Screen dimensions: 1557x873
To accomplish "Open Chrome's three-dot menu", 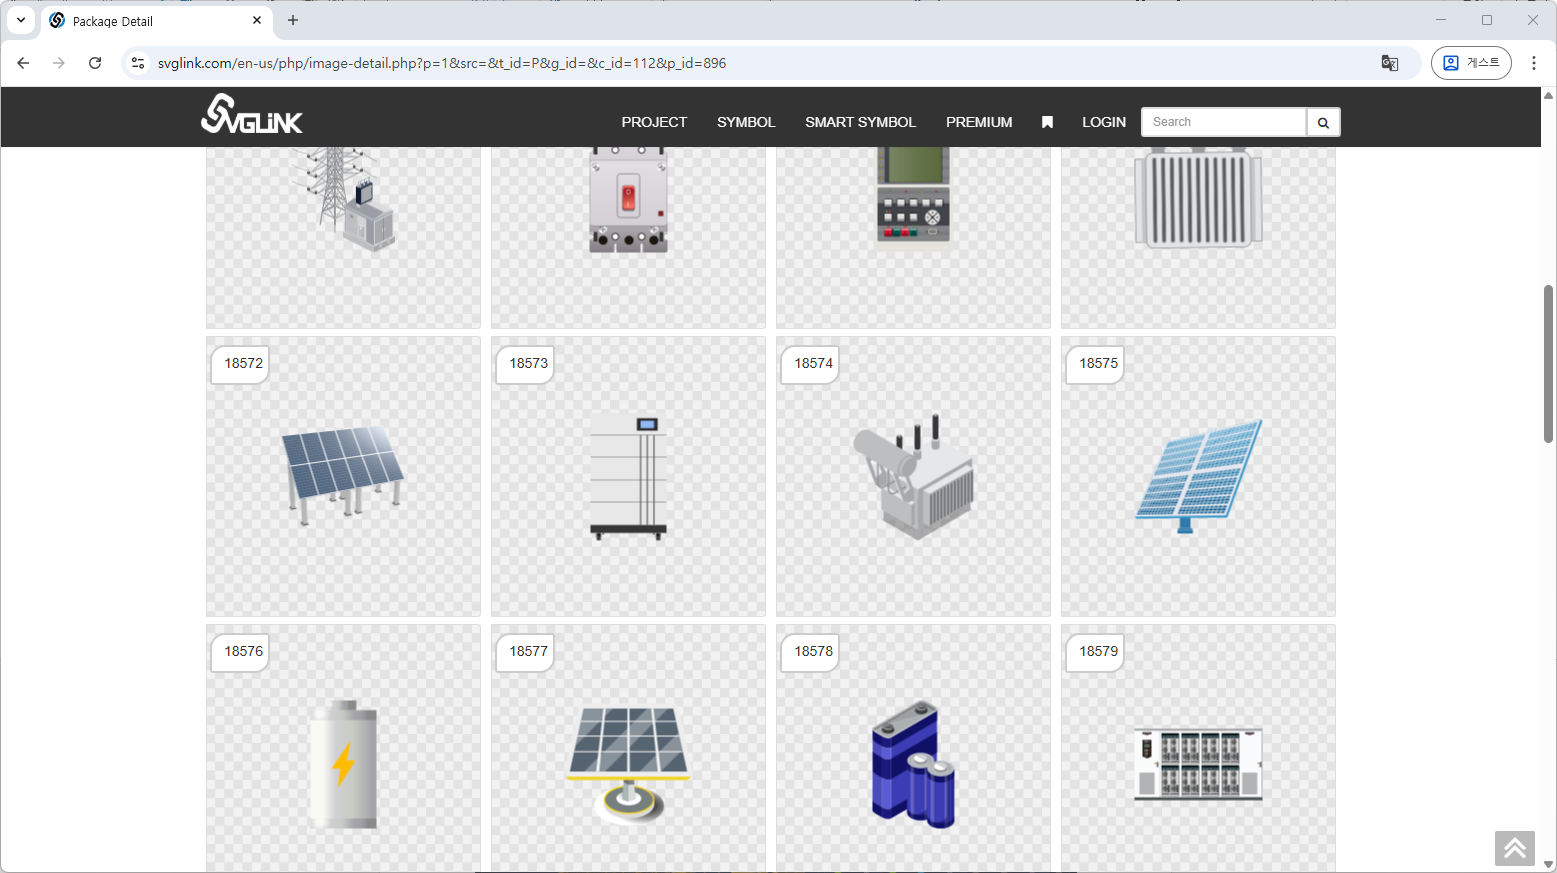I will coord(1533,63).
